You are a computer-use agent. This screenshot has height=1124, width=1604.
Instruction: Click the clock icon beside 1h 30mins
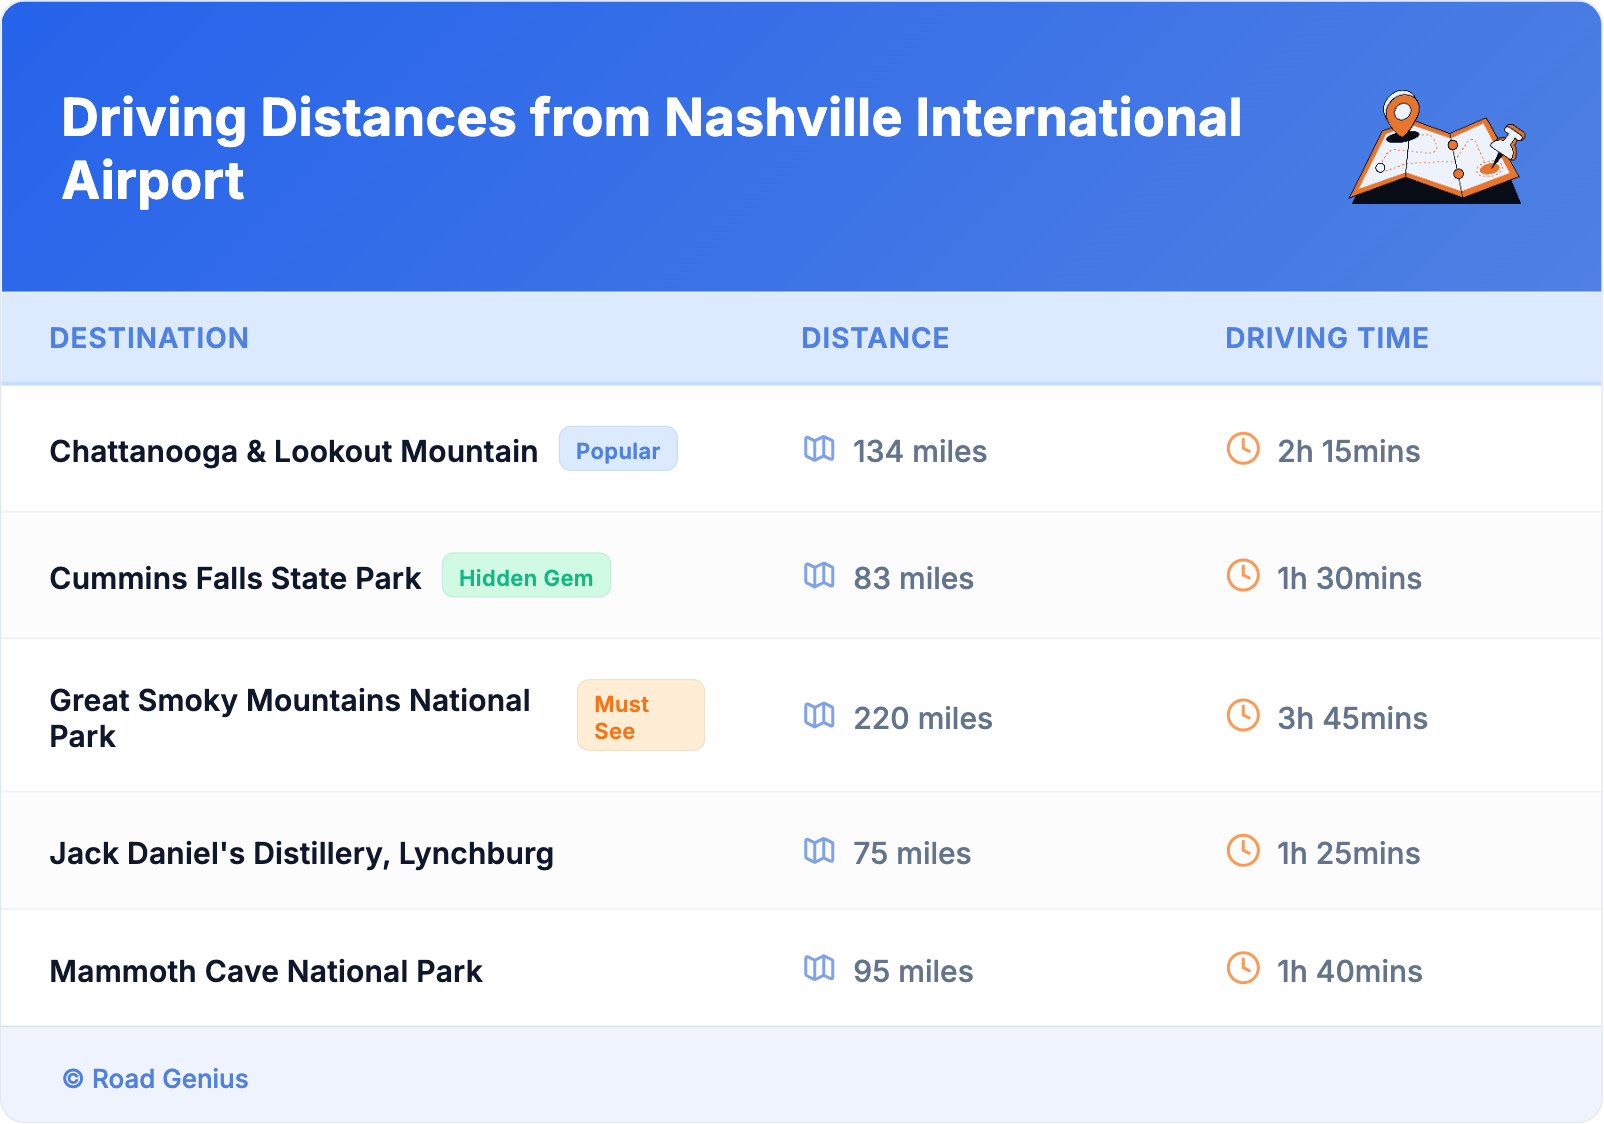tap(1243, 576)
